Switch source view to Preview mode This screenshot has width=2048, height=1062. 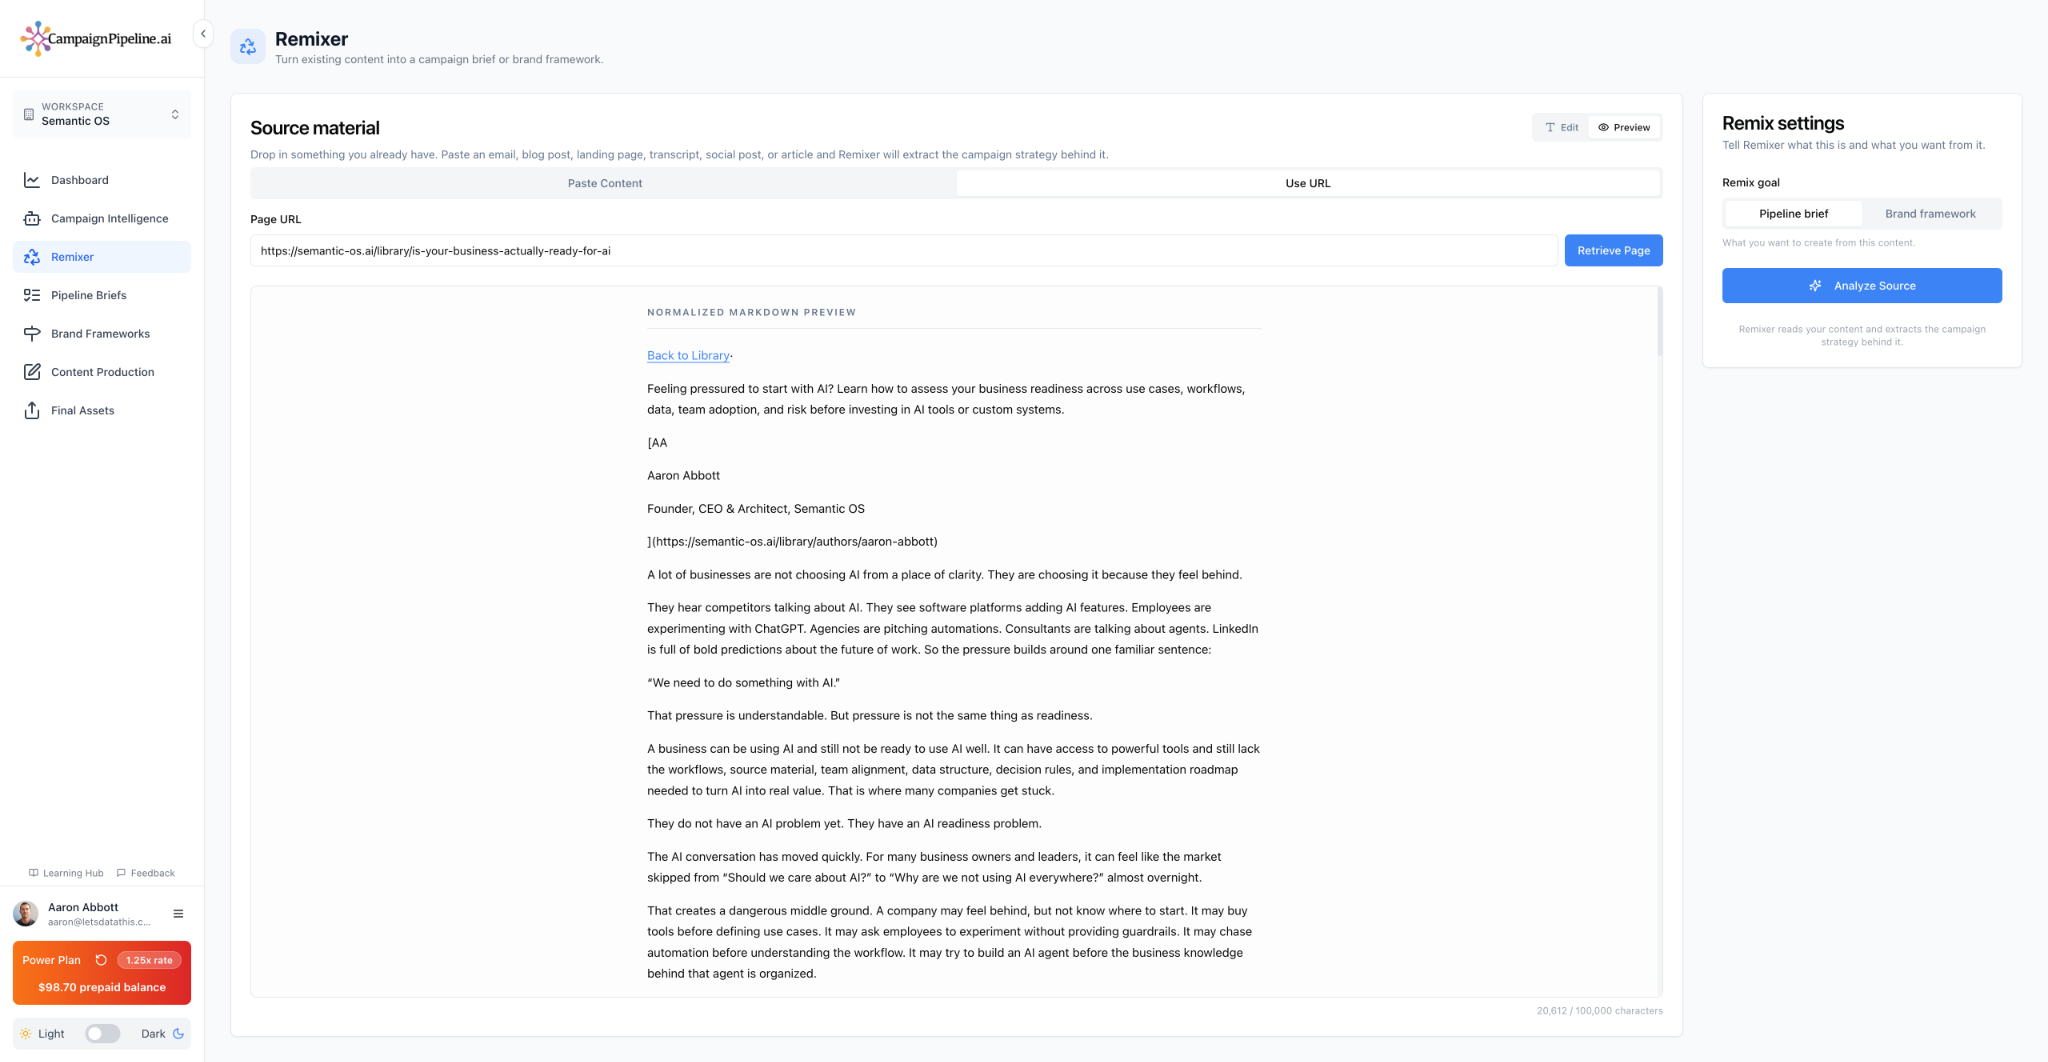[1624, 127]
